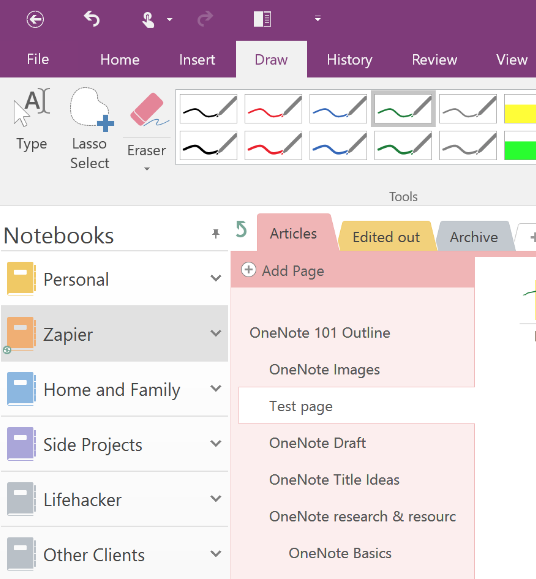Open the OneNote Basics subpage
536x579 pixels.
coord(340,553)
